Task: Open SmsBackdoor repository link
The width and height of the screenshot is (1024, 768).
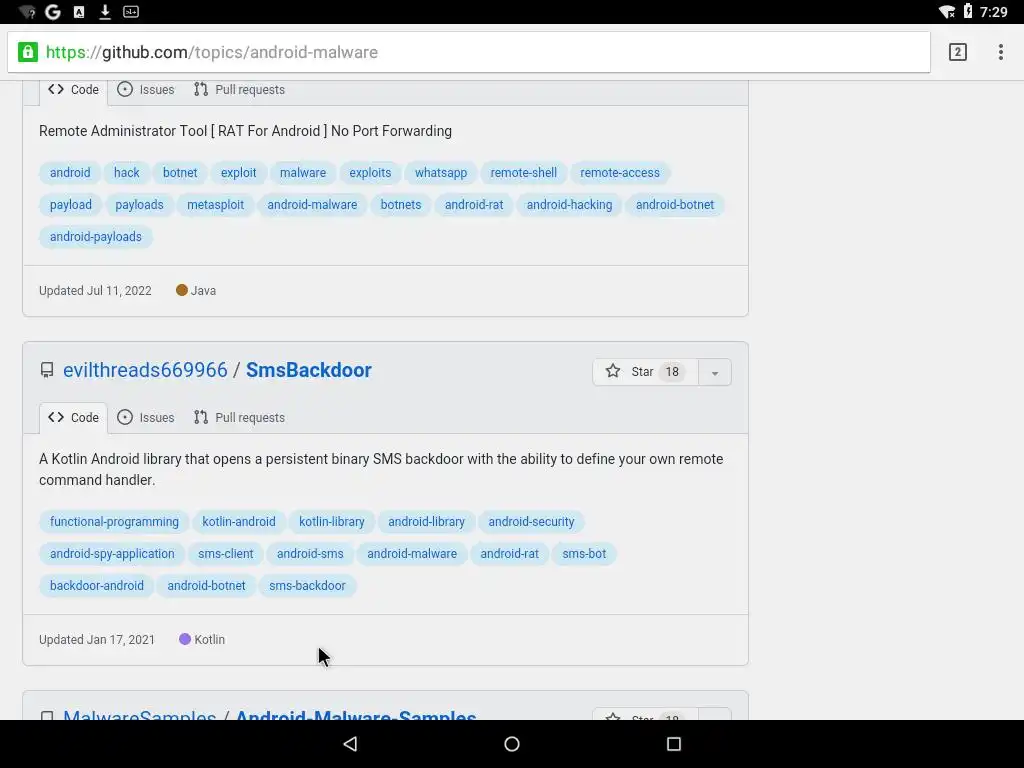Action: pyautogui.click(x=309, y=370)
